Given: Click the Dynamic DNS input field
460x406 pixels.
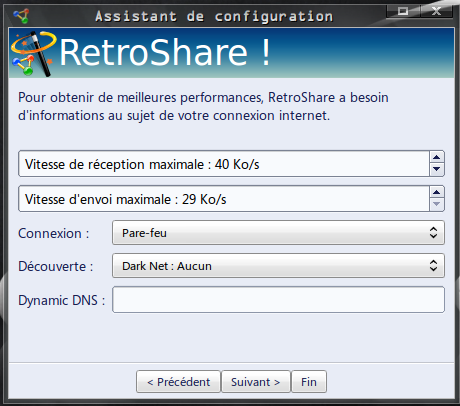Looking at the screenshot, I should coord(278,300).
